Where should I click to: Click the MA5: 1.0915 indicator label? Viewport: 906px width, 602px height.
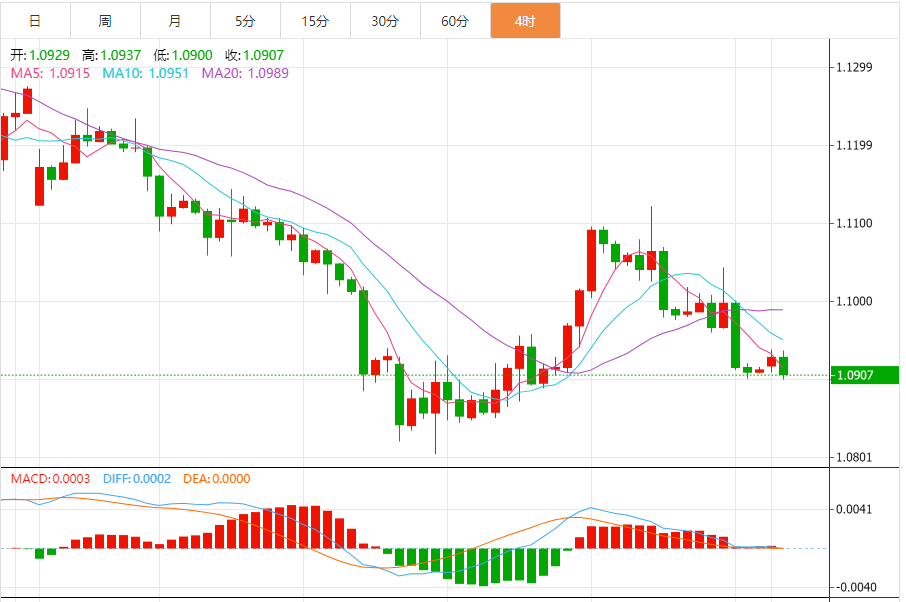pos(50,73)
